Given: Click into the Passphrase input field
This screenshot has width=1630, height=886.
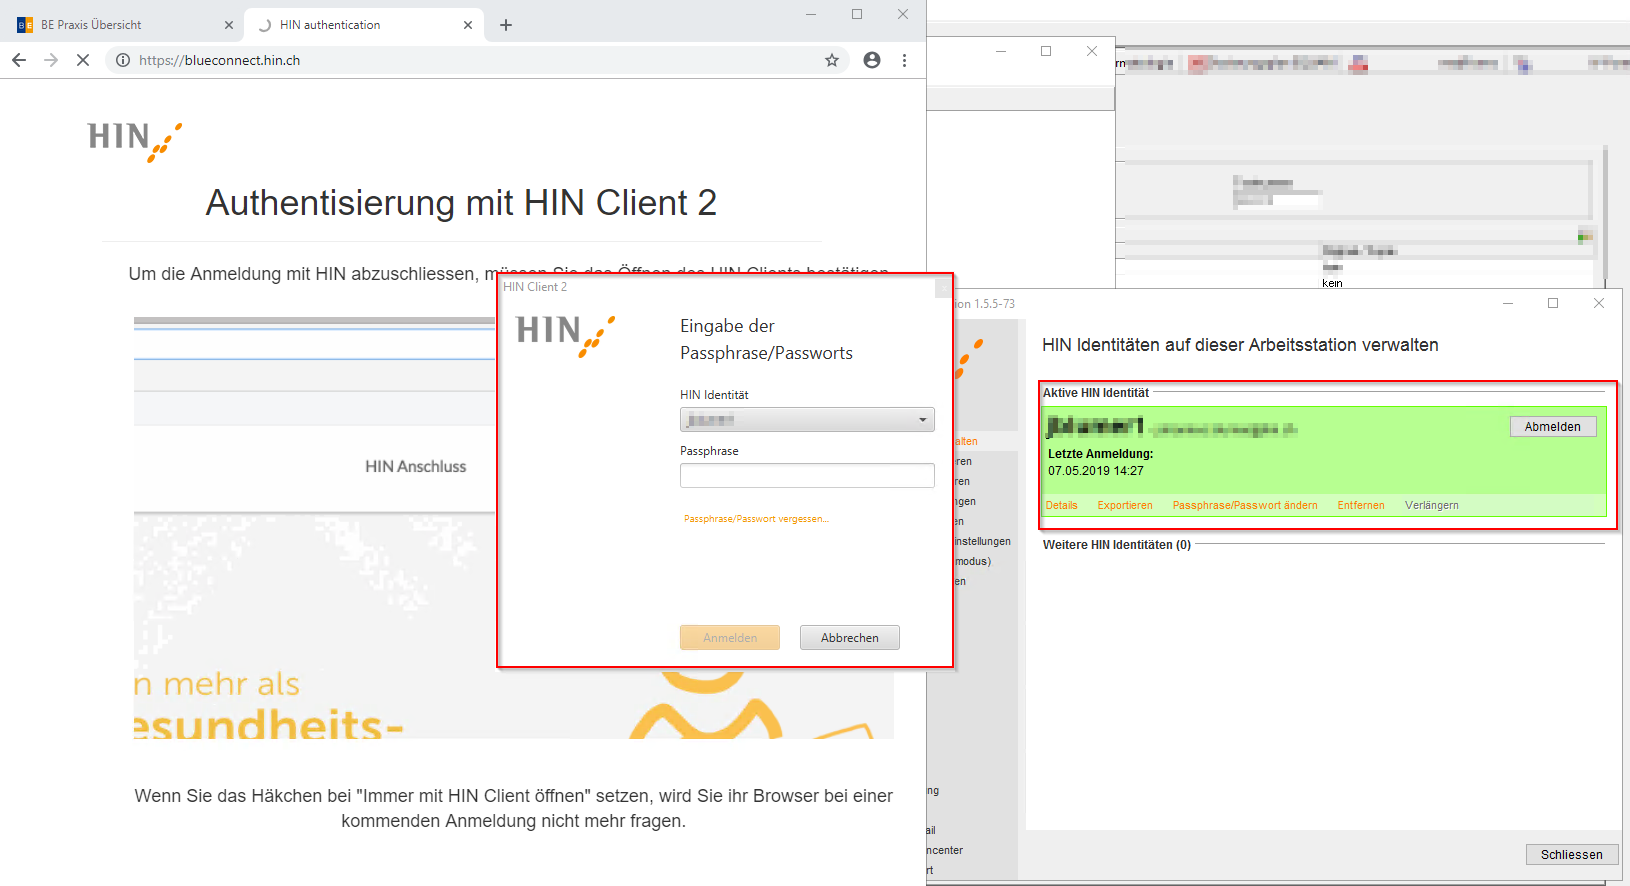Looking at the screenshot, I should 807,476.
